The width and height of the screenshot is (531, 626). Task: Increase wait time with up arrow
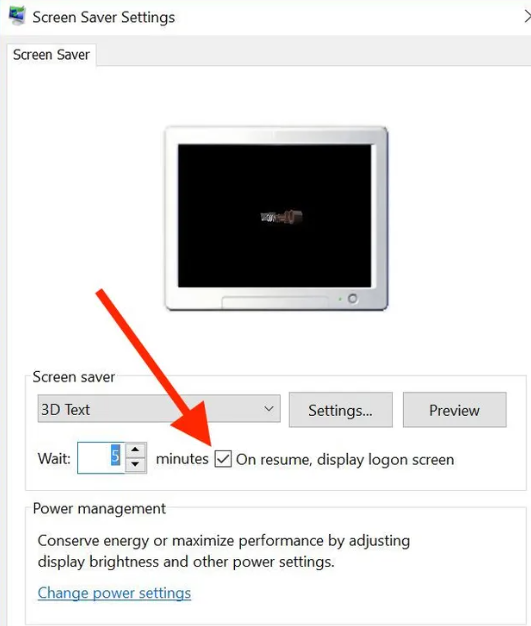point(135,450)
